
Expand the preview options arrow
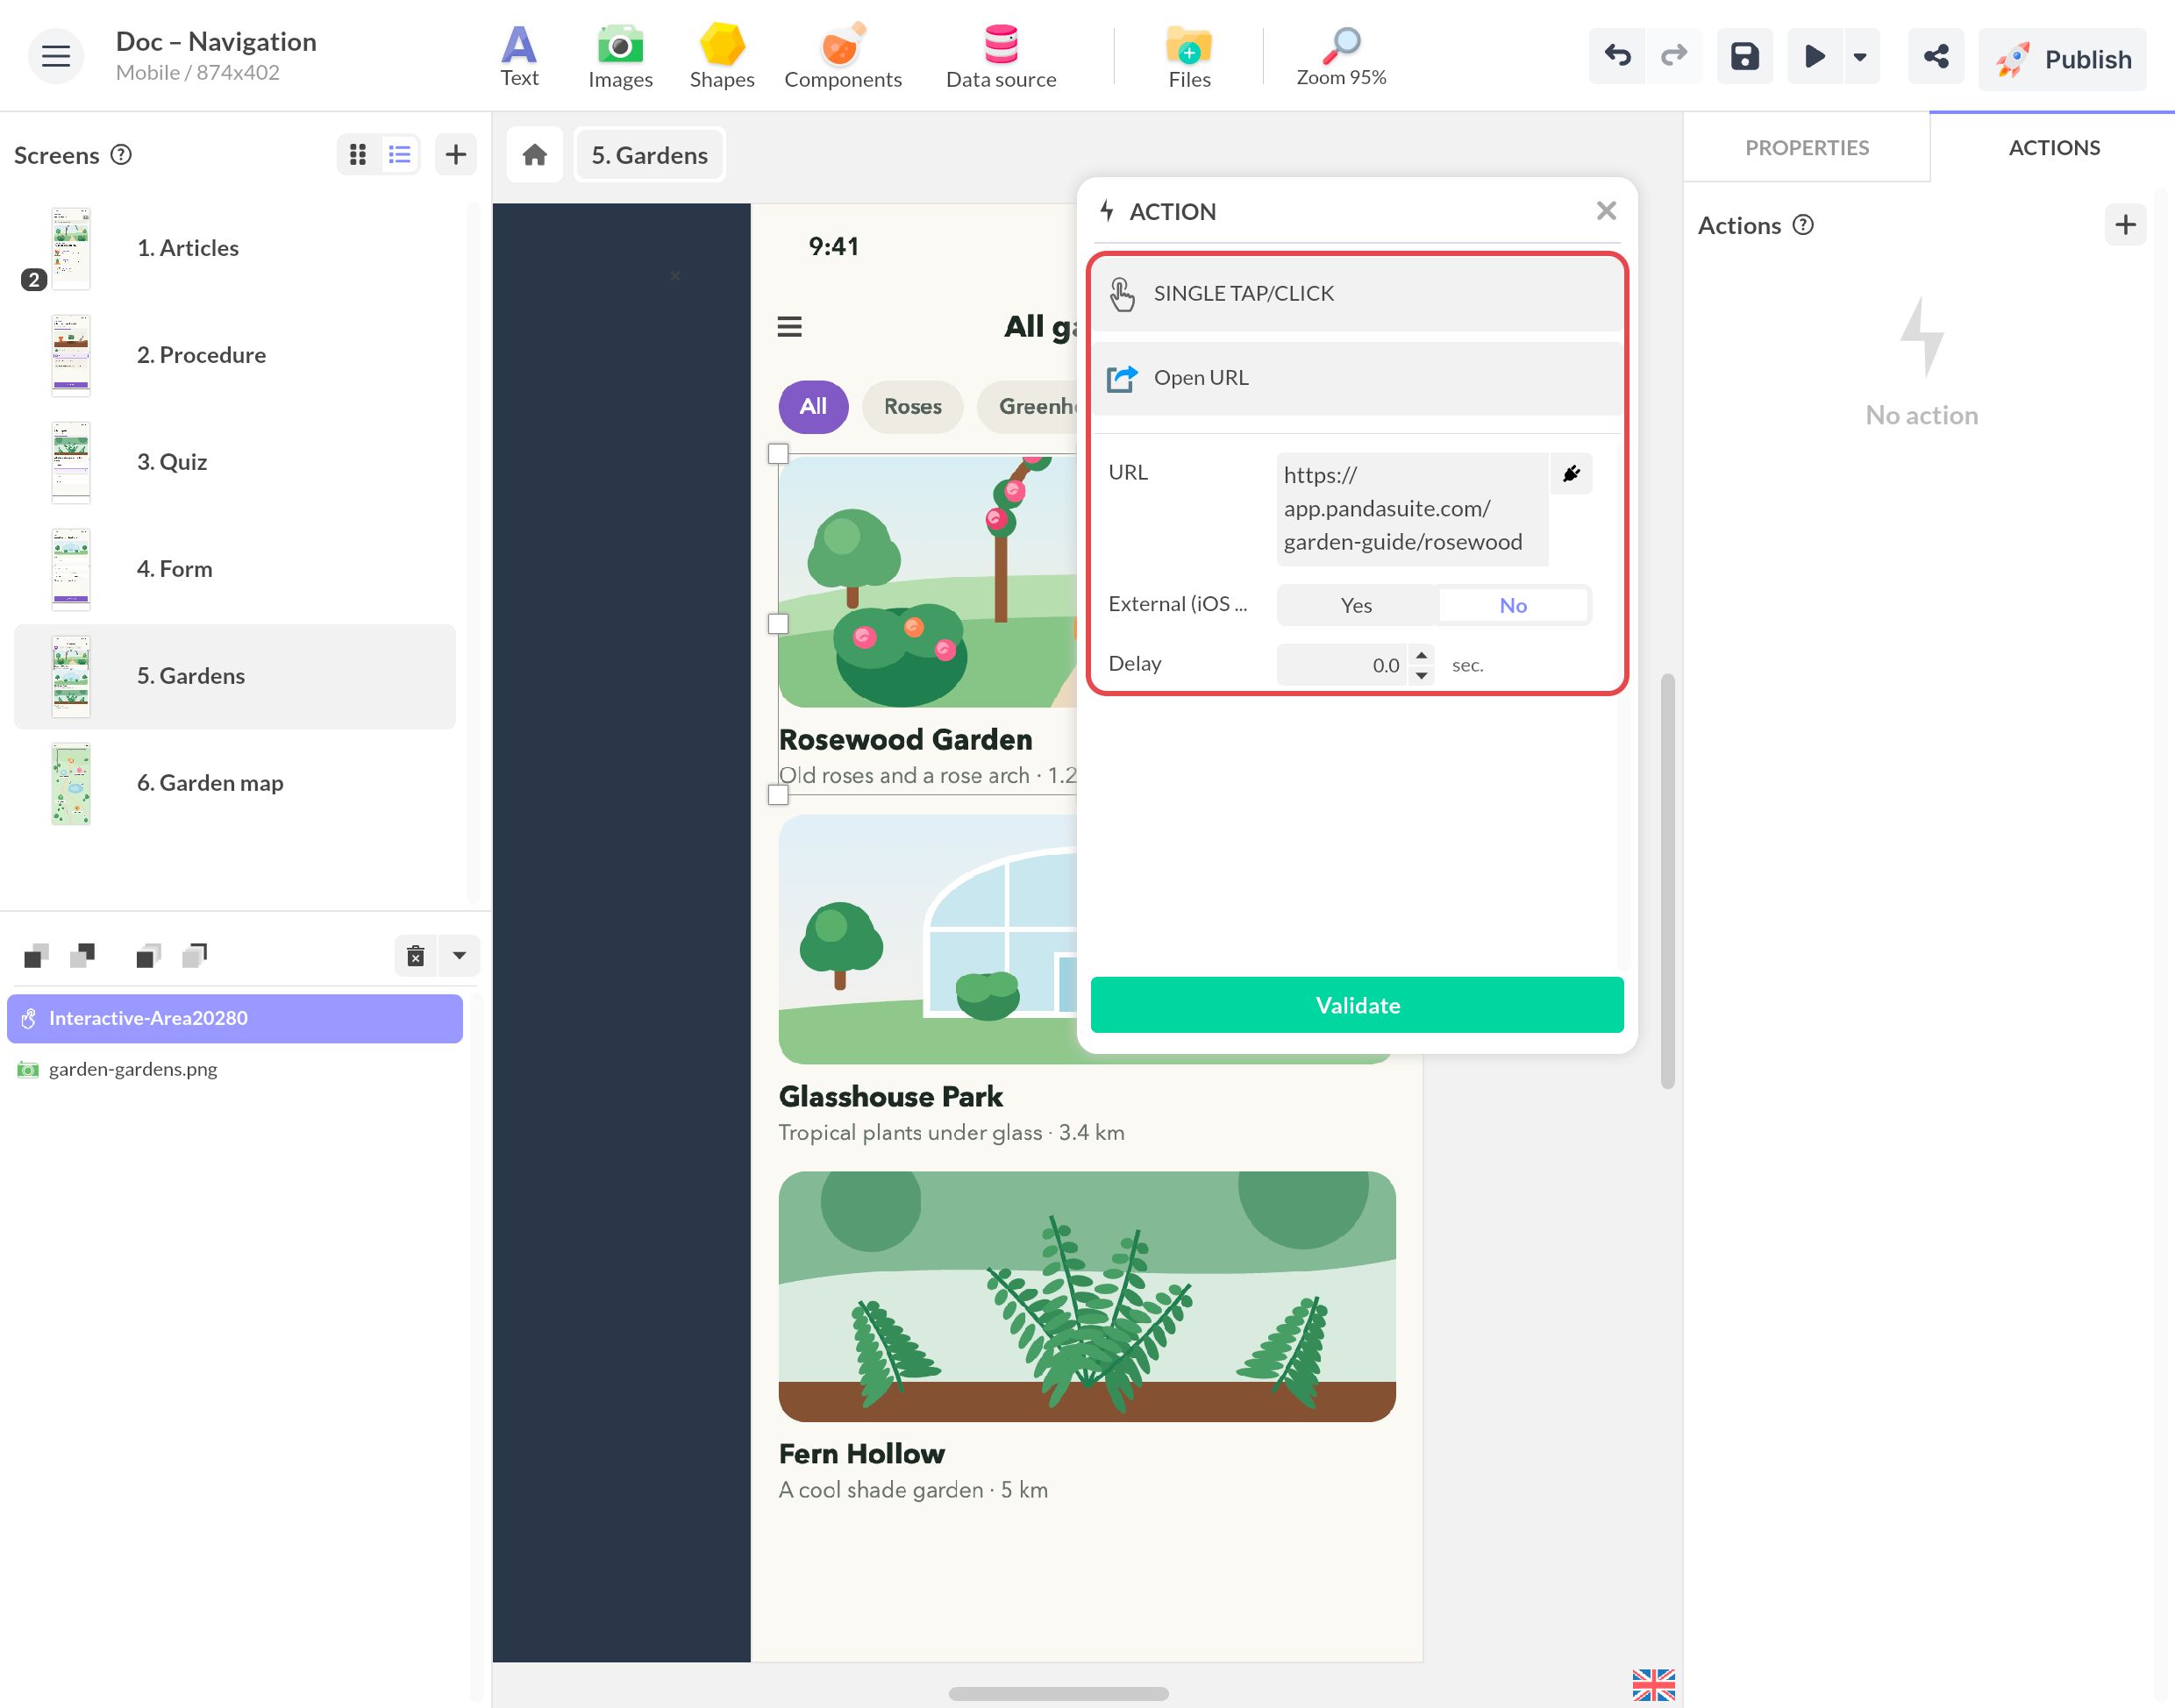tap(1860, 57)
